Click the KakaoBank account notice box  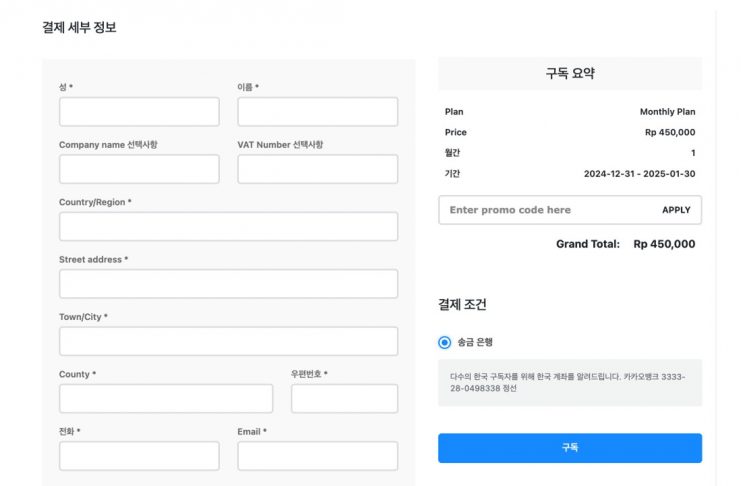click(x=570, y=382)
